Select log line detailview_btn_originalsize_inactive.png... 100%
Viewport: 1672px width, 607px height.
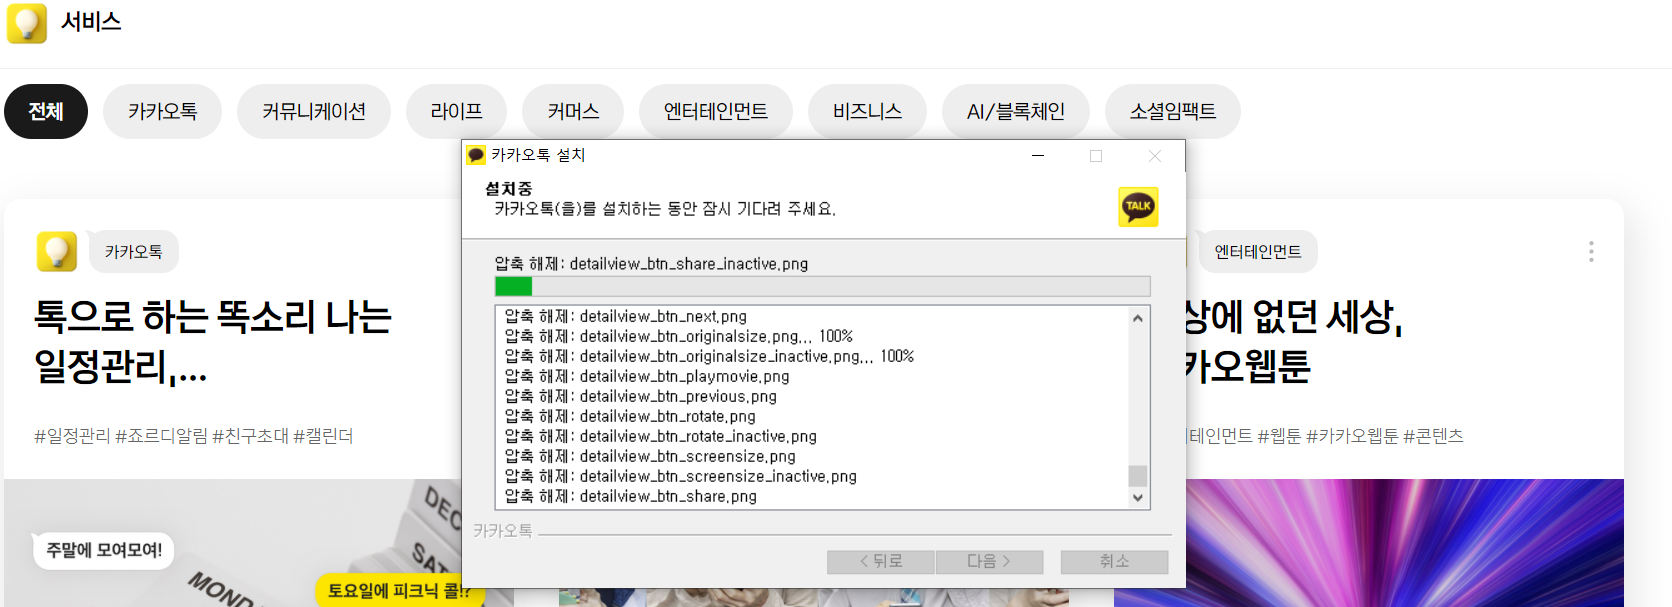pos(709,356)
